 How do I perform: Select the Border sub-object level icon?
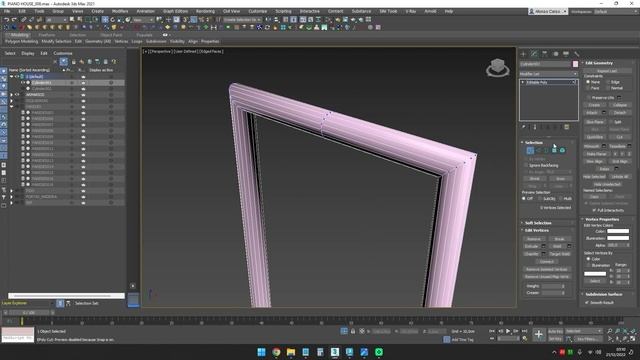pos(546,151)
